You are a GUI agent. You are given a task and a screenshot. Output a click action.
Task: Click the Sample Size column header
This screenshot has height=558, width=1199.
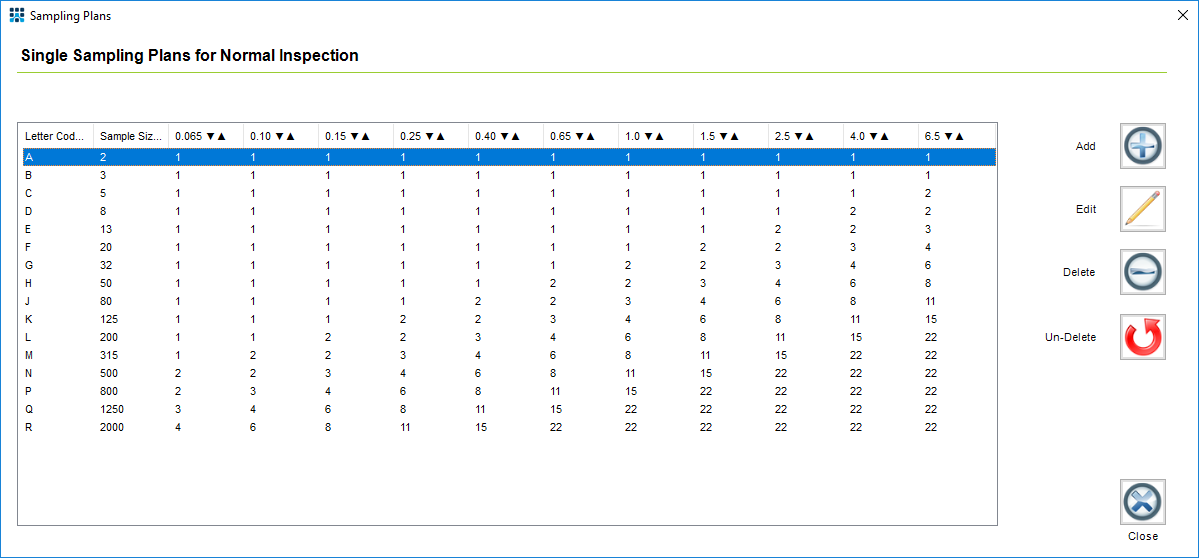coord(130,136)
